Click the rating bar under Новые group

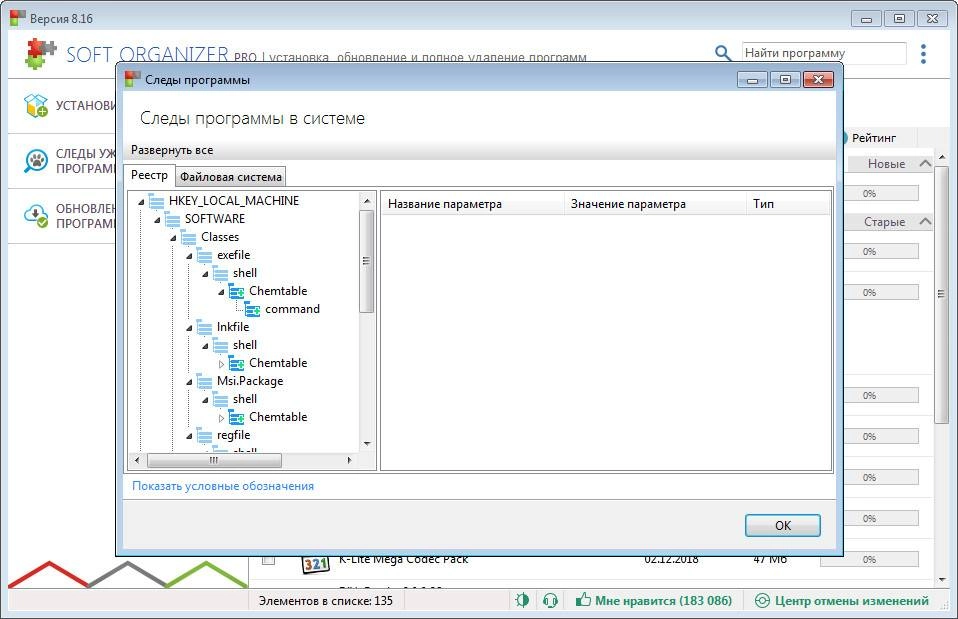click(881, 193)
